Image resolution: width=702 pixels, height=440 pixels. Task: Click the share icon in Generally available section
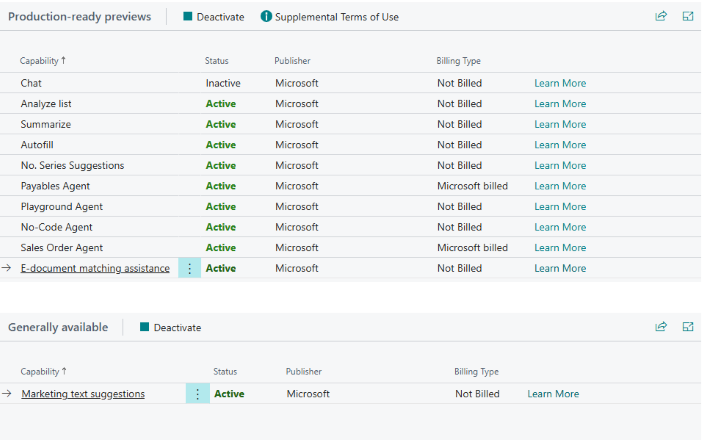point(661,327)
